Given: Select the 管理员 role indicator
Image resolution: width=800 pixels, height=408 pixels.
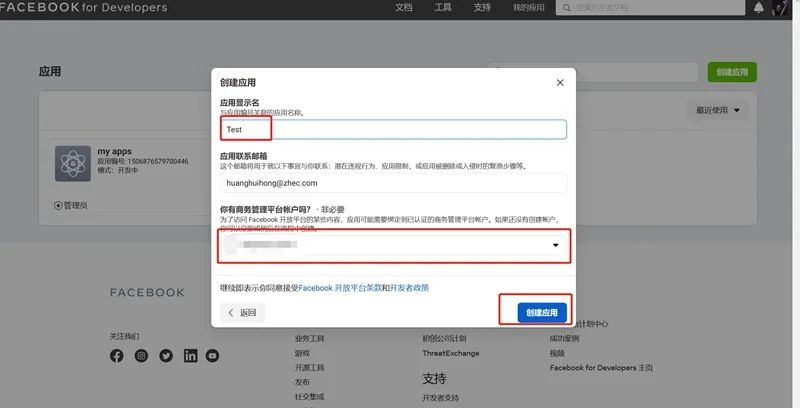Looking at the screenshot, I should coord(71,206).
